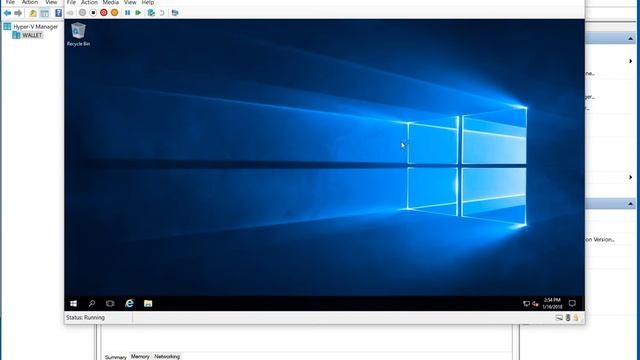Switch to the Memory tab
Image resolution: width=640 pixels, height=360 pixels.
pos(140,356)
